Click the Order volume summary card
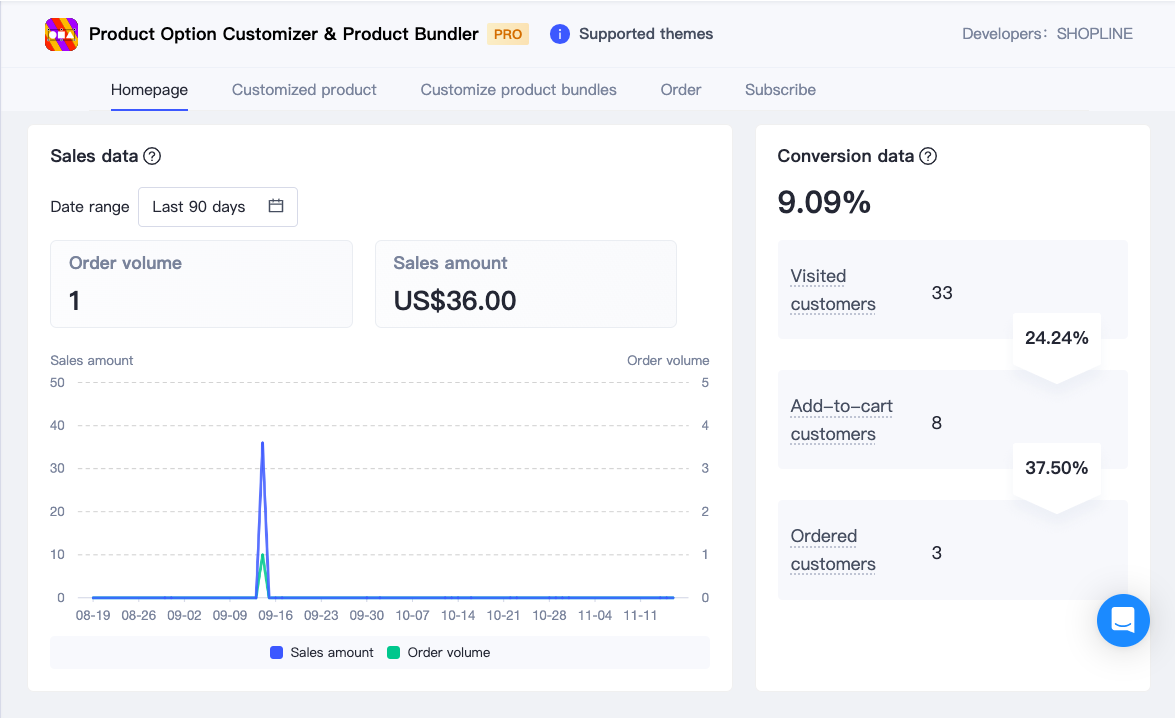 click(201, 283)
